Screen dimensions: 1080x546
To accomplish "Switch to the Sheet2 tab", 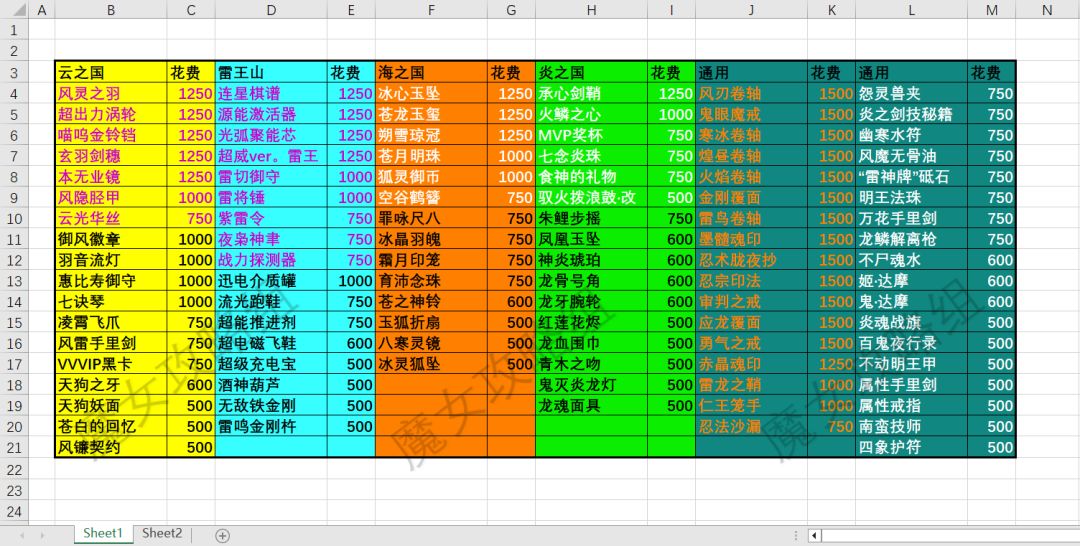I will pos(162,533).
